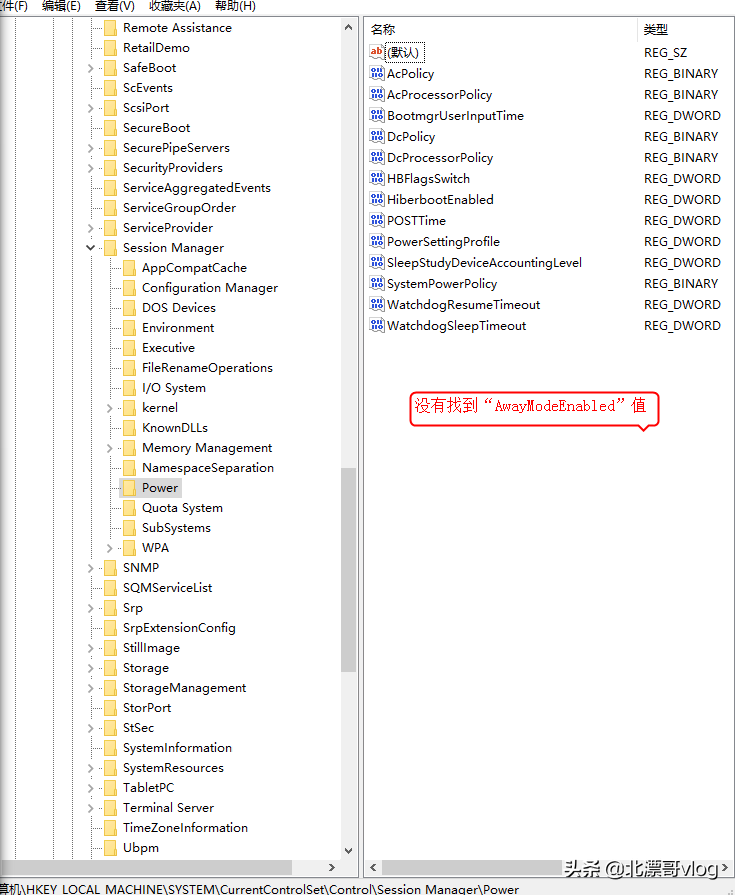Expand the kernel key
The image size is (735, 895).
pos(110,408)
